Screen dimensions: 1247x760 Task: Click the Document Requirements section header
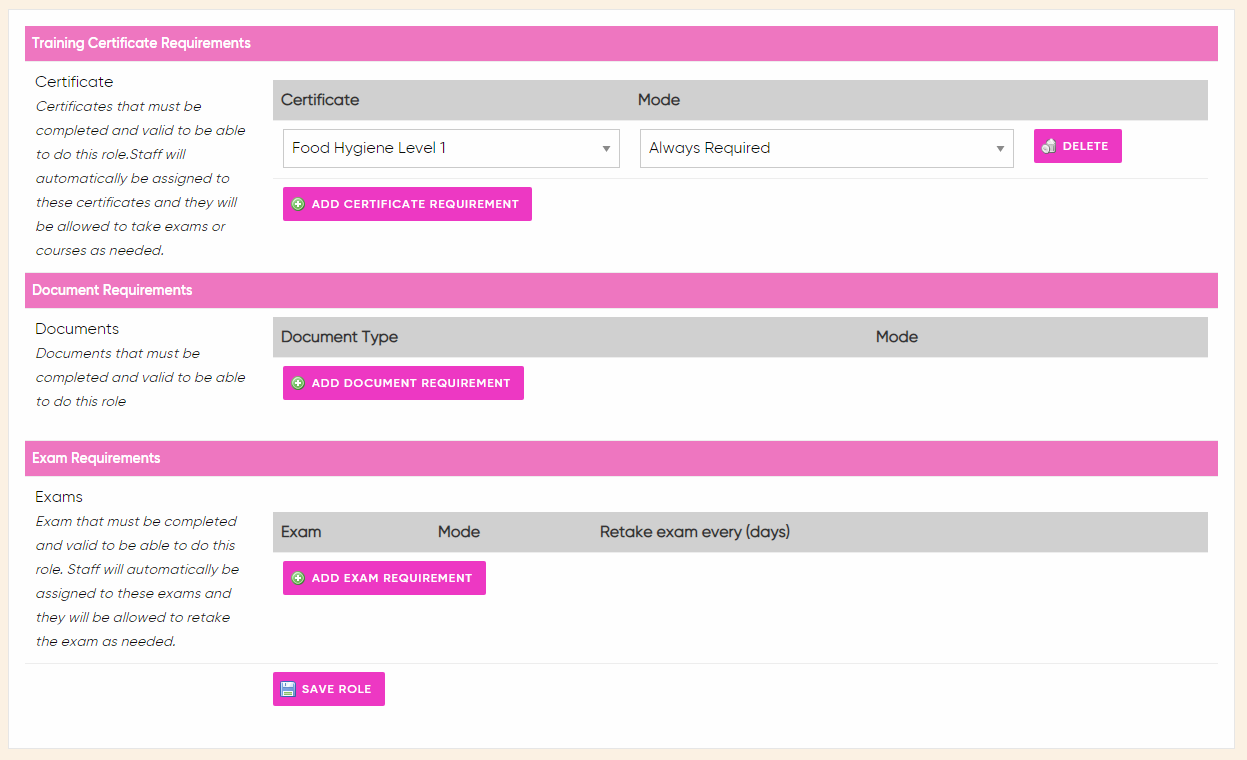coord(110,289)
